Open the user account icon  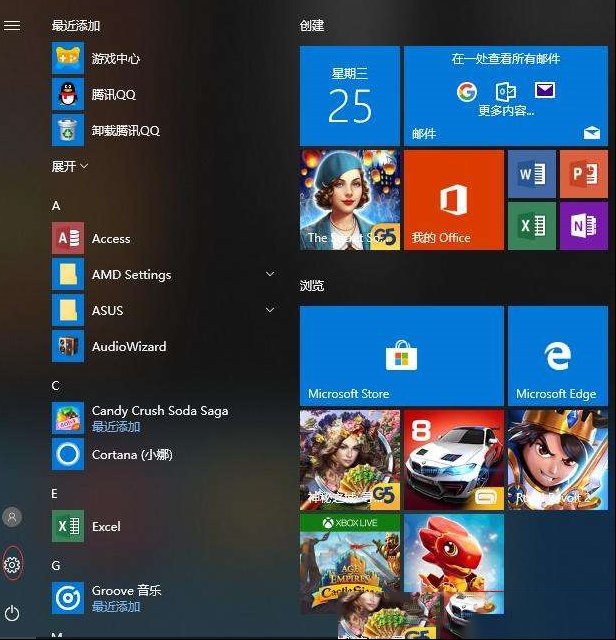coord(12,517)
